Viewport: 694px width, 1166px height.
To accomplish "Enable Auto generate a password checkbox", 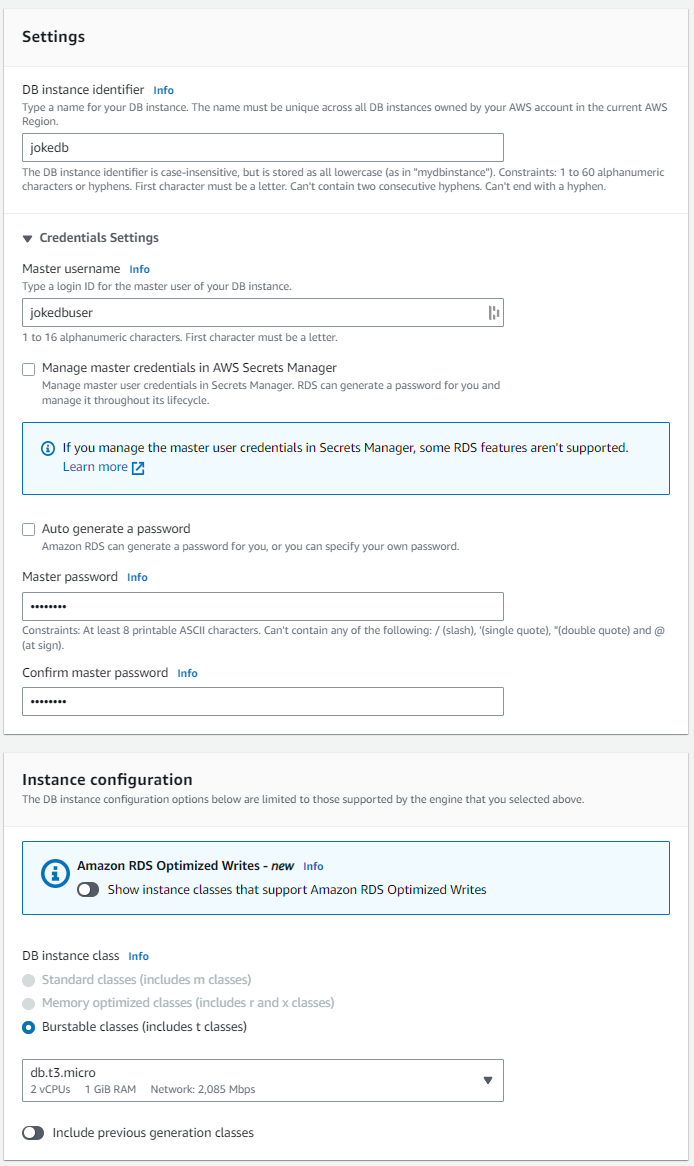I will click(29, 529).
